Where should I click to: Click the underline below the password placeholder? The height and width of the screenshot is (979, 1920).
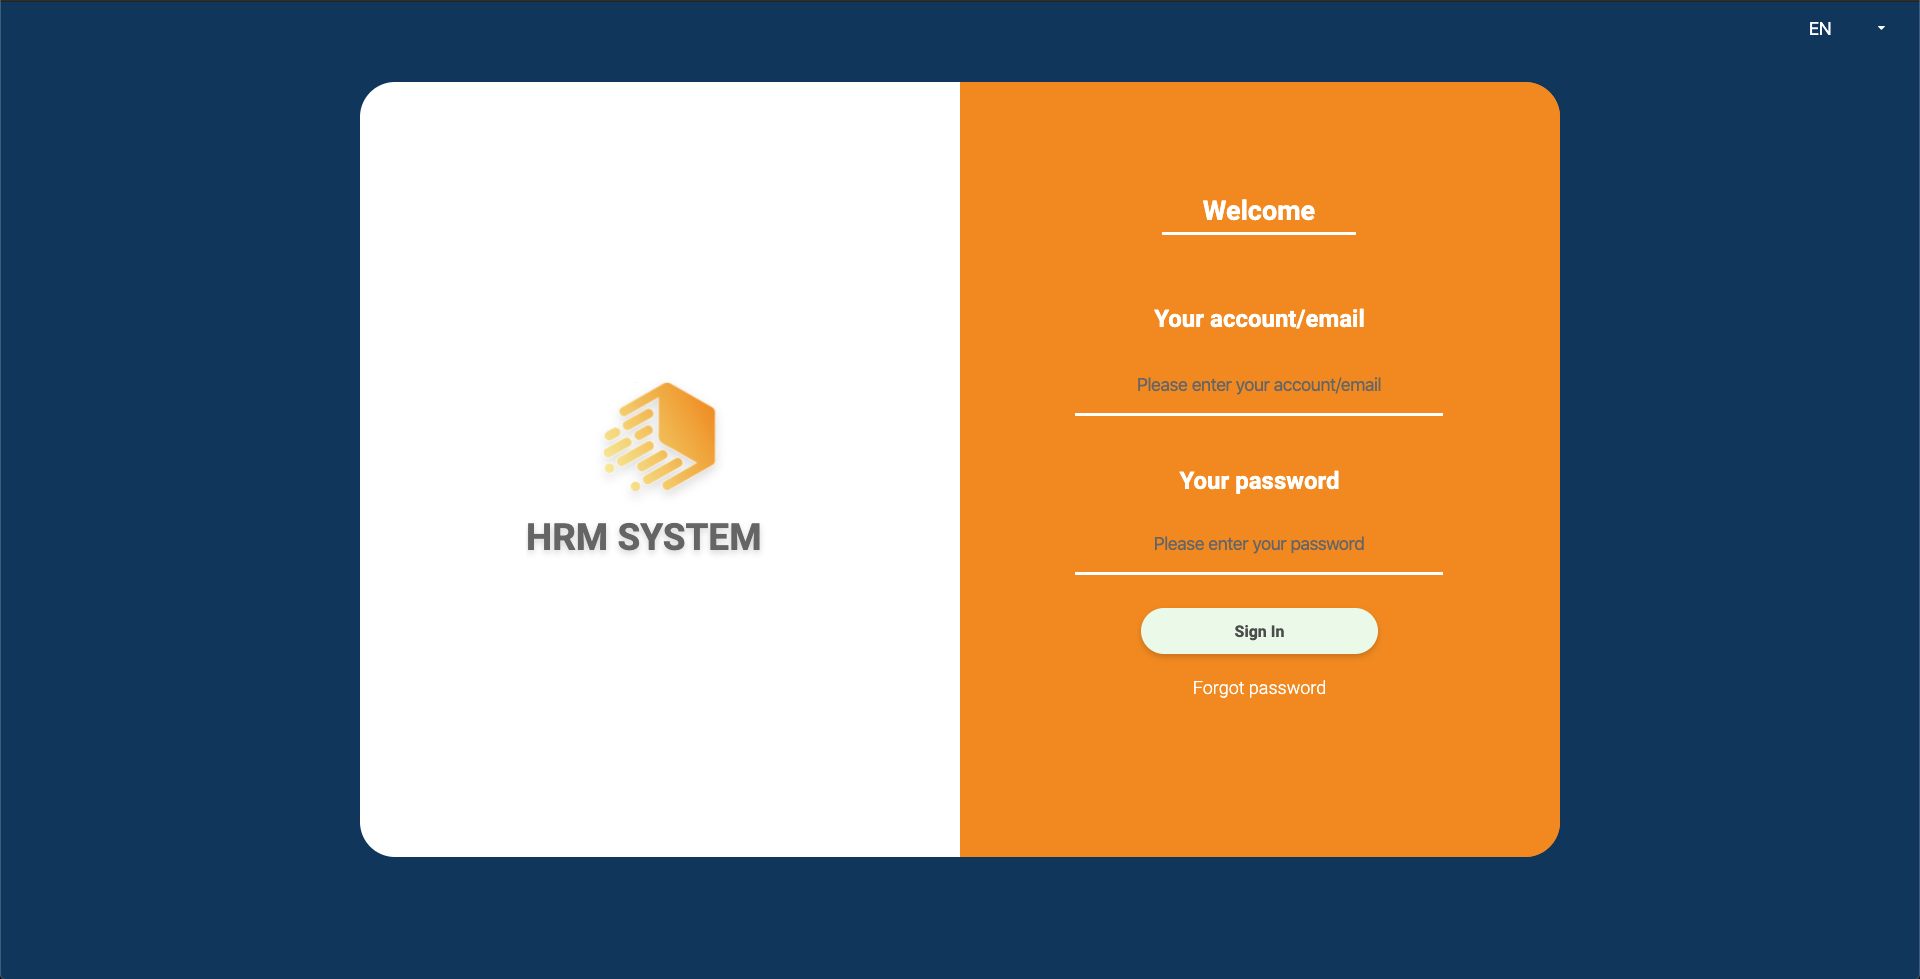tap(1258, 573)
